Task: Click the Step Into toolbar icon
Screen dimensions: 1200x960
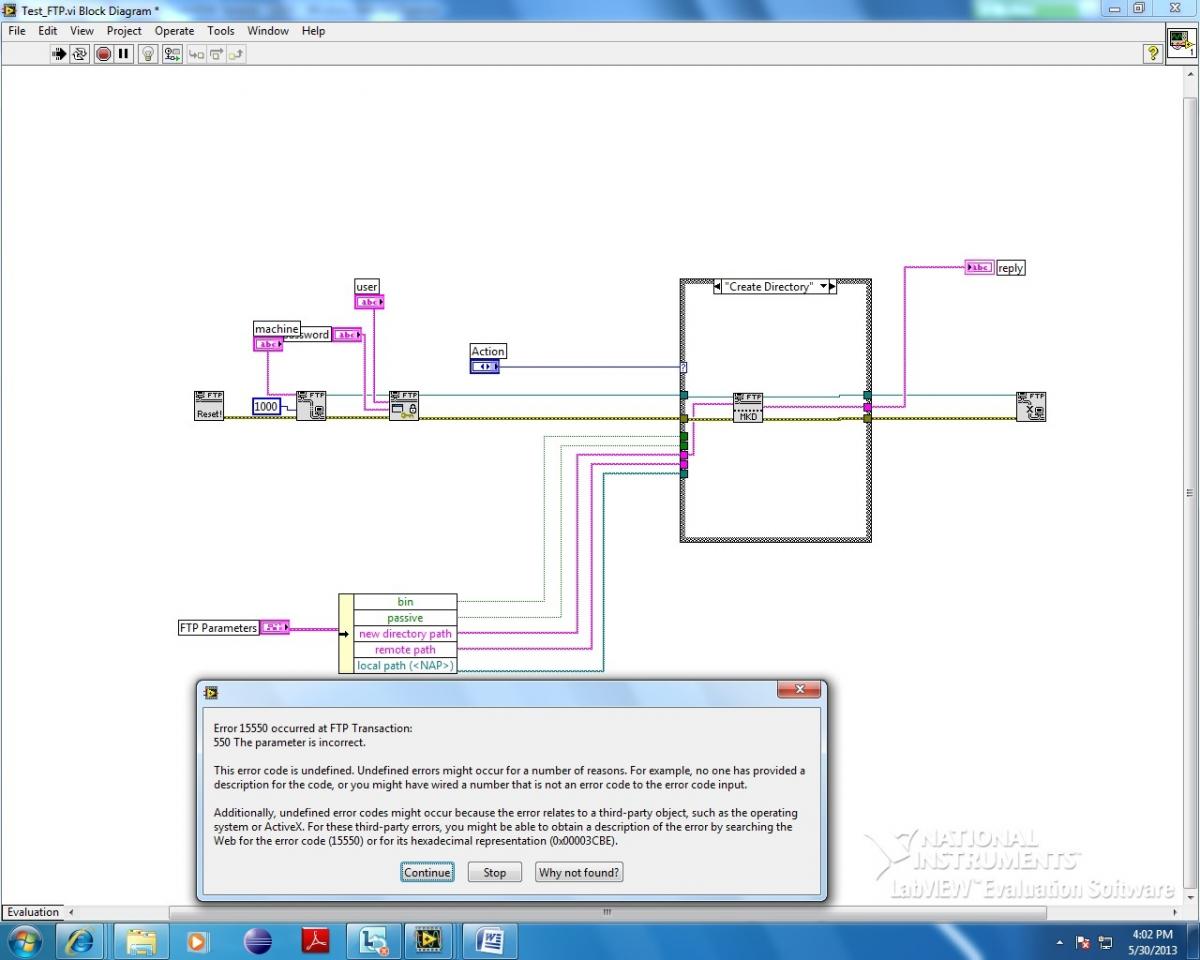Action: [196, 54]
